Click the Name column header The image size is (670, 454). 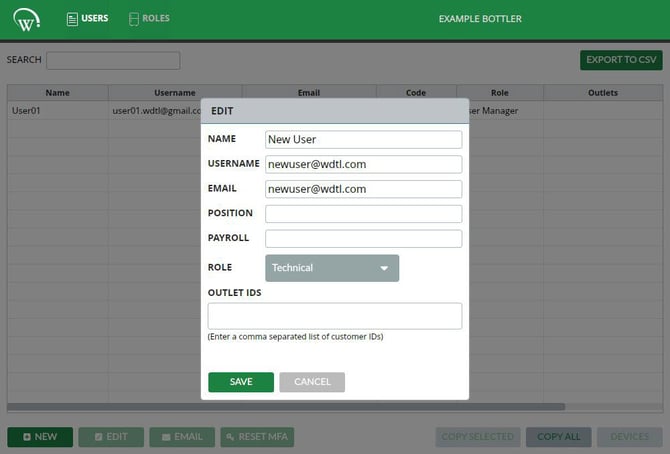pyautogui.click(x=58, y=92)
